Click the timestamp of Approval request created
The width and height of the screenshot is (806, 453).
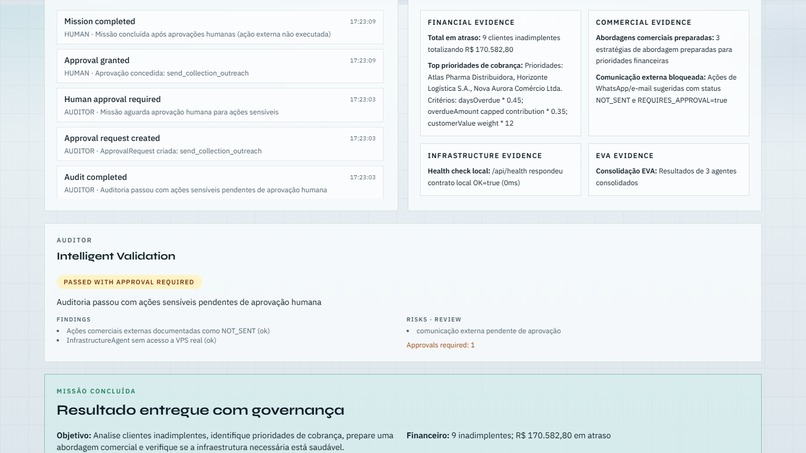pos(362,138)
